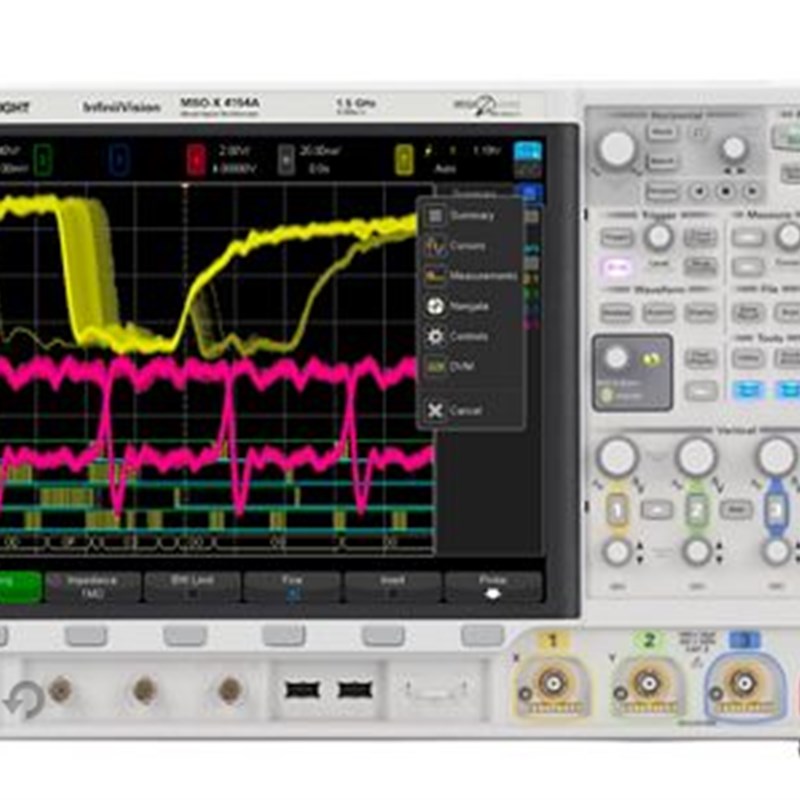Select the blue channel 3 indicator on screen
This screenshot has width=800, height=800.
[x=119, y=159]
